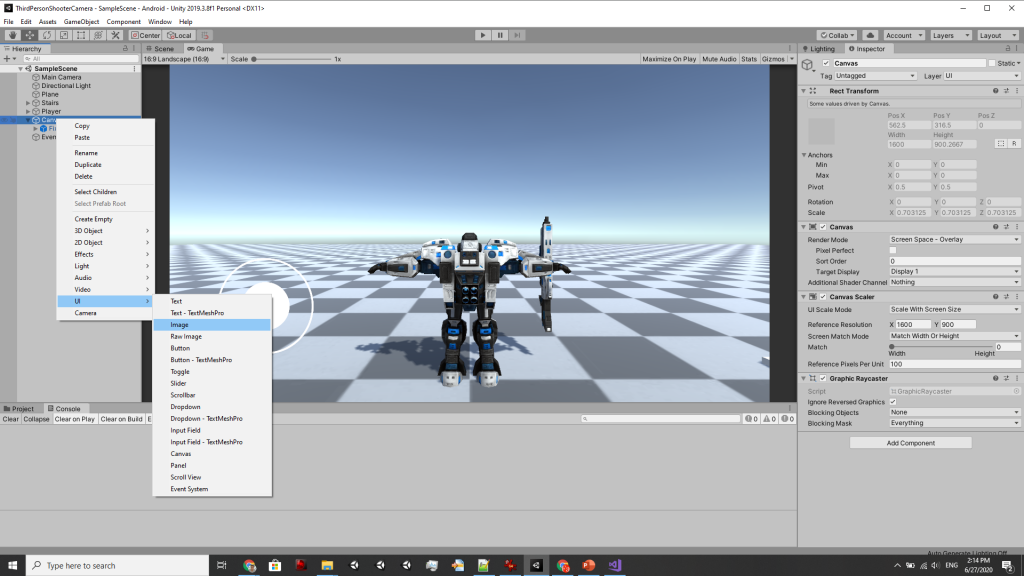Screen dimensions: 1024x576
Task: Open Canvas component help icon
Action: click(995, 227)
